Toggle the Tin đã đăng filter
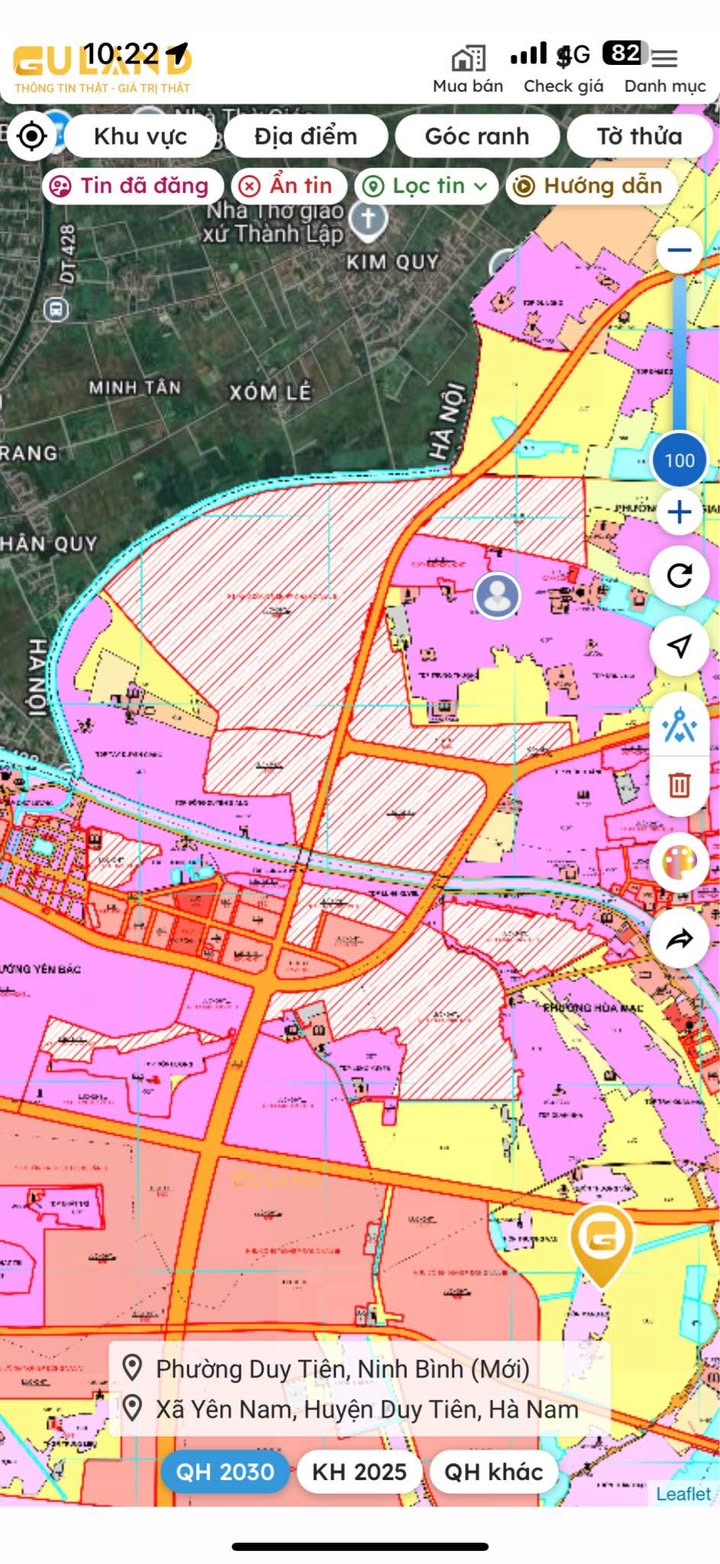 click(130, 186)
